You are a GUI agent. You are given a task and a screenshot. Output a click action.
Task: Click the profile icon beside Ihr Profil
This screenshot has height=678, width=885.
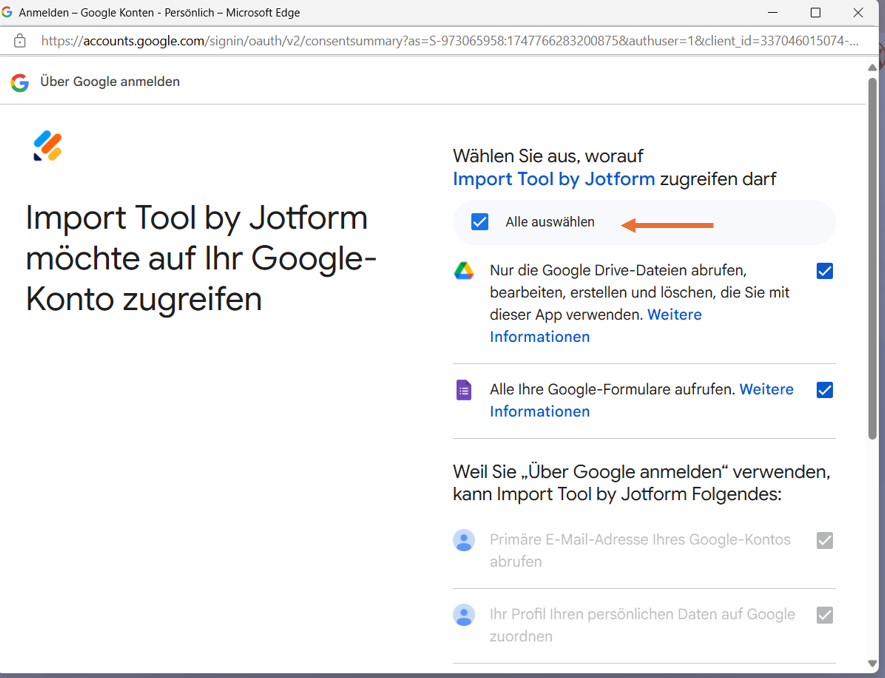(464, 615)
